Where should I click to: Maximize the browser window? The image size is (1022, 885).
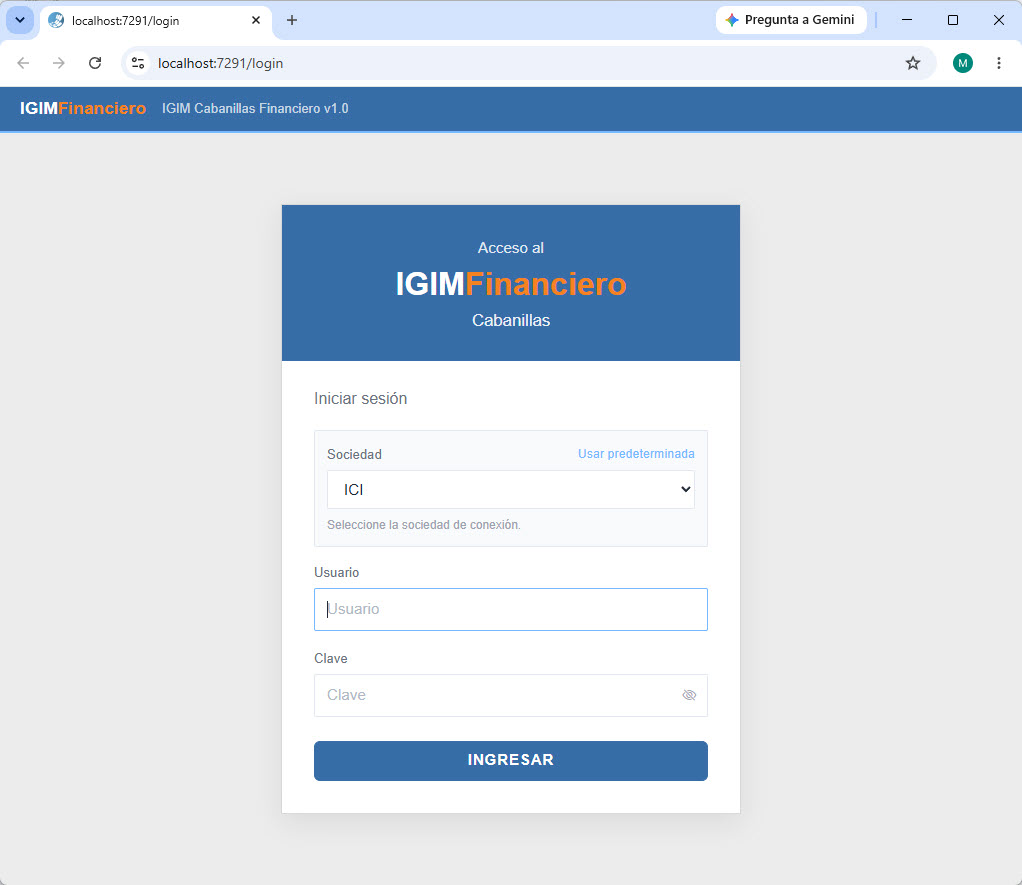952,20
